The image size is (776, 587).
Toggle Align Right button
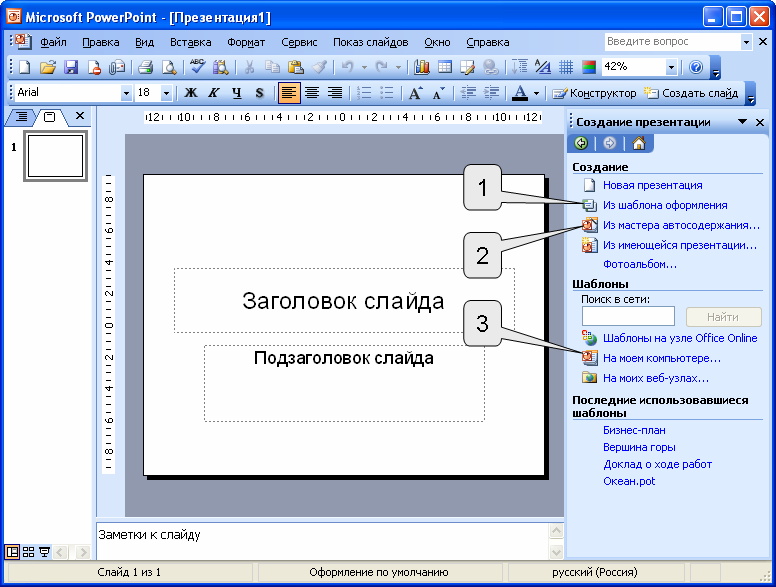point(335,93)
